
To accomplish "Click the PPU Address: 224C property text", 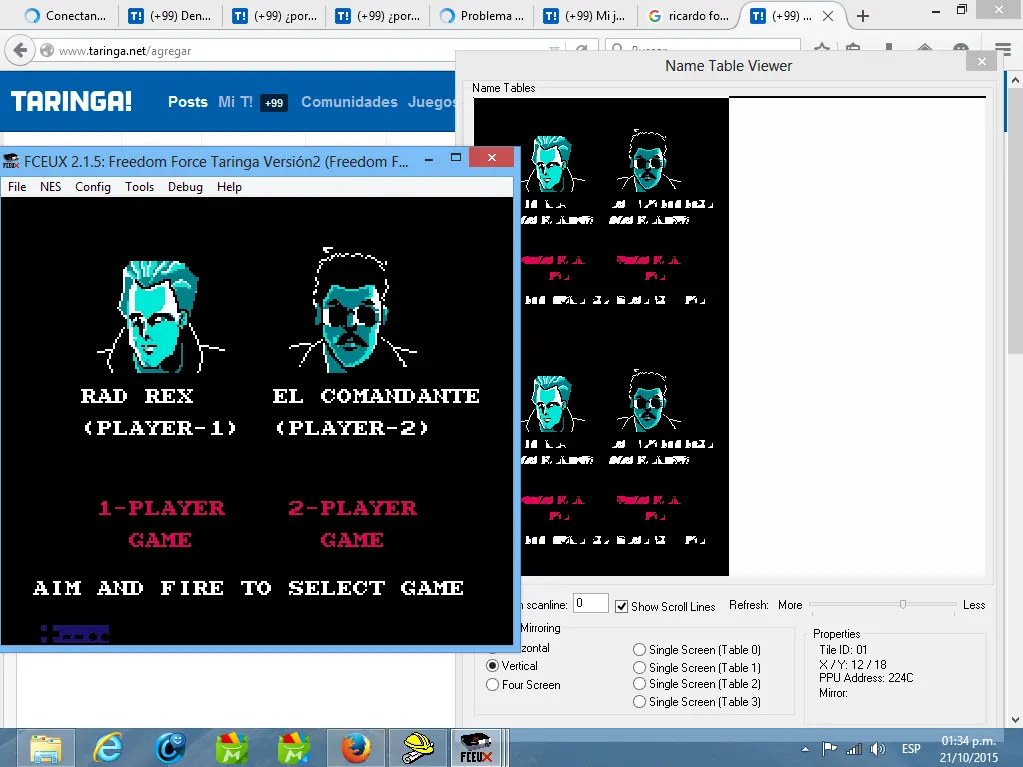I will pyautogui.click(x=866, y=678).
